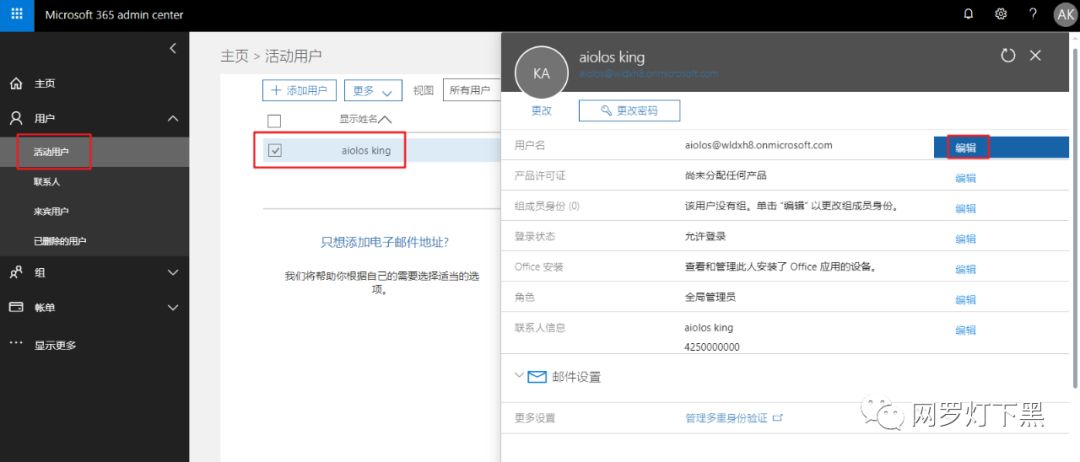
Task: Open the notifications bell icon
Action: coord(968,14)
